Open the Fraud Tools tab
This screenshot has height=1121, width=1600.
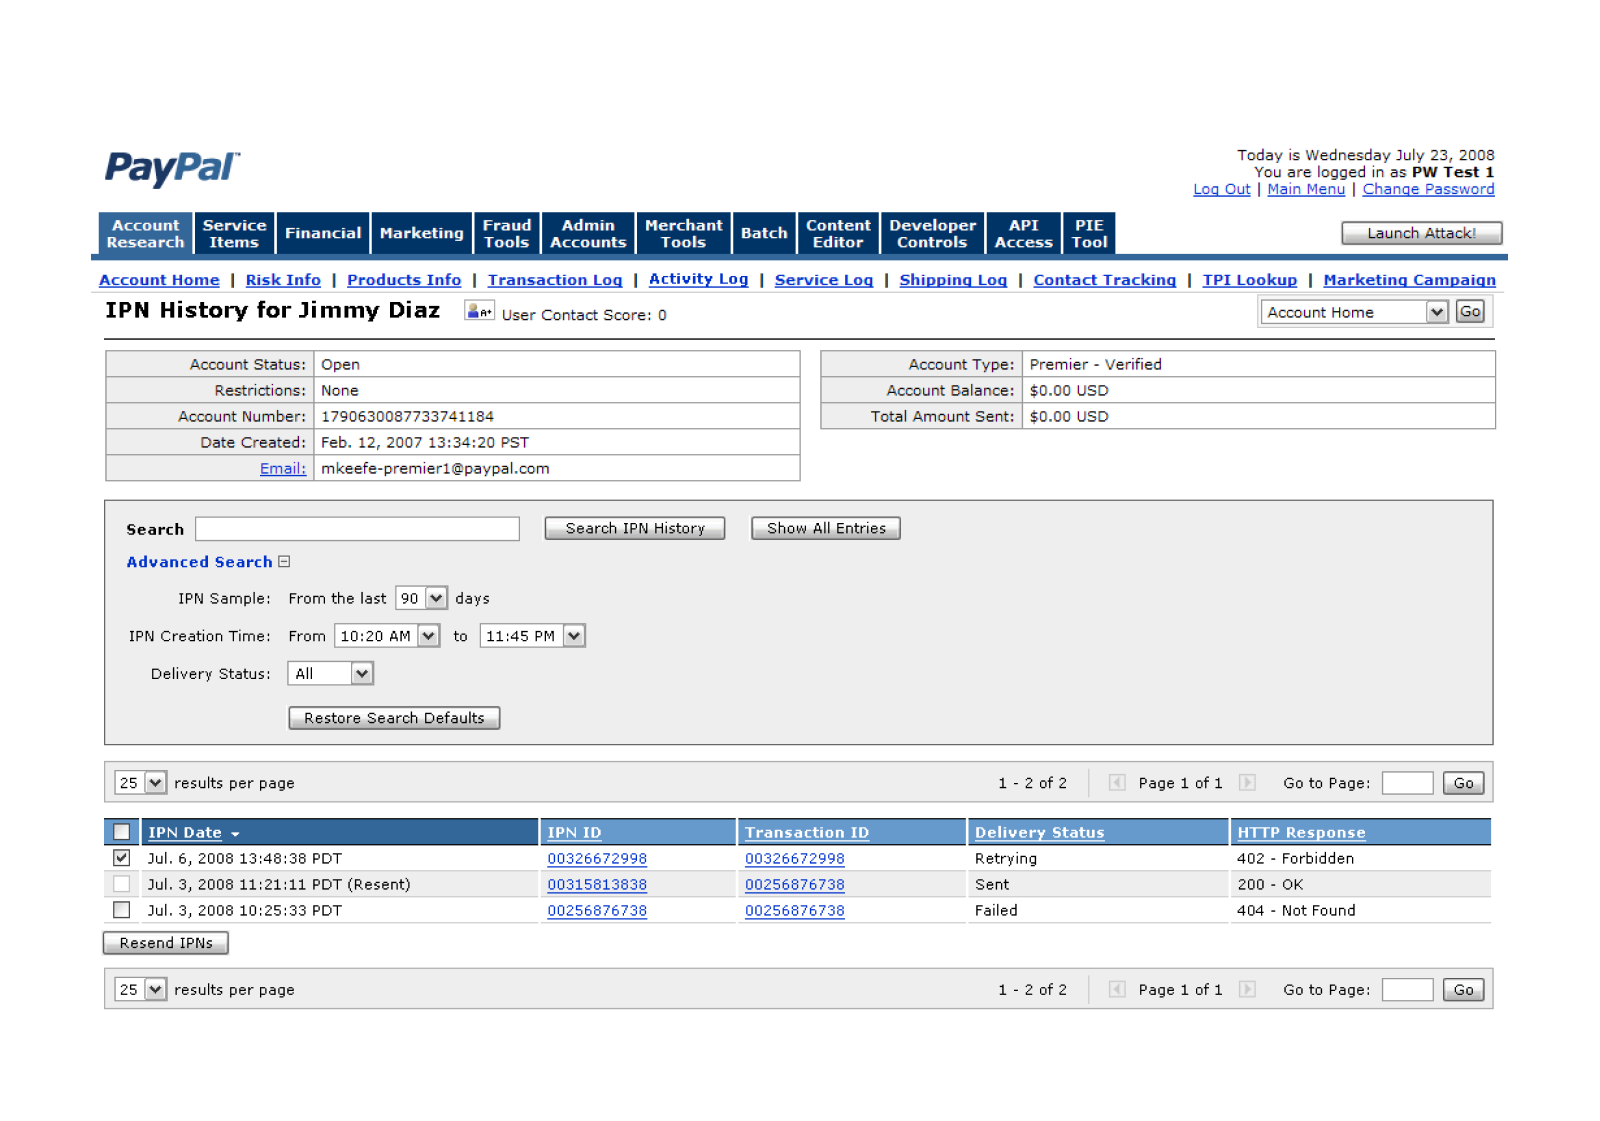pos(507,233)
